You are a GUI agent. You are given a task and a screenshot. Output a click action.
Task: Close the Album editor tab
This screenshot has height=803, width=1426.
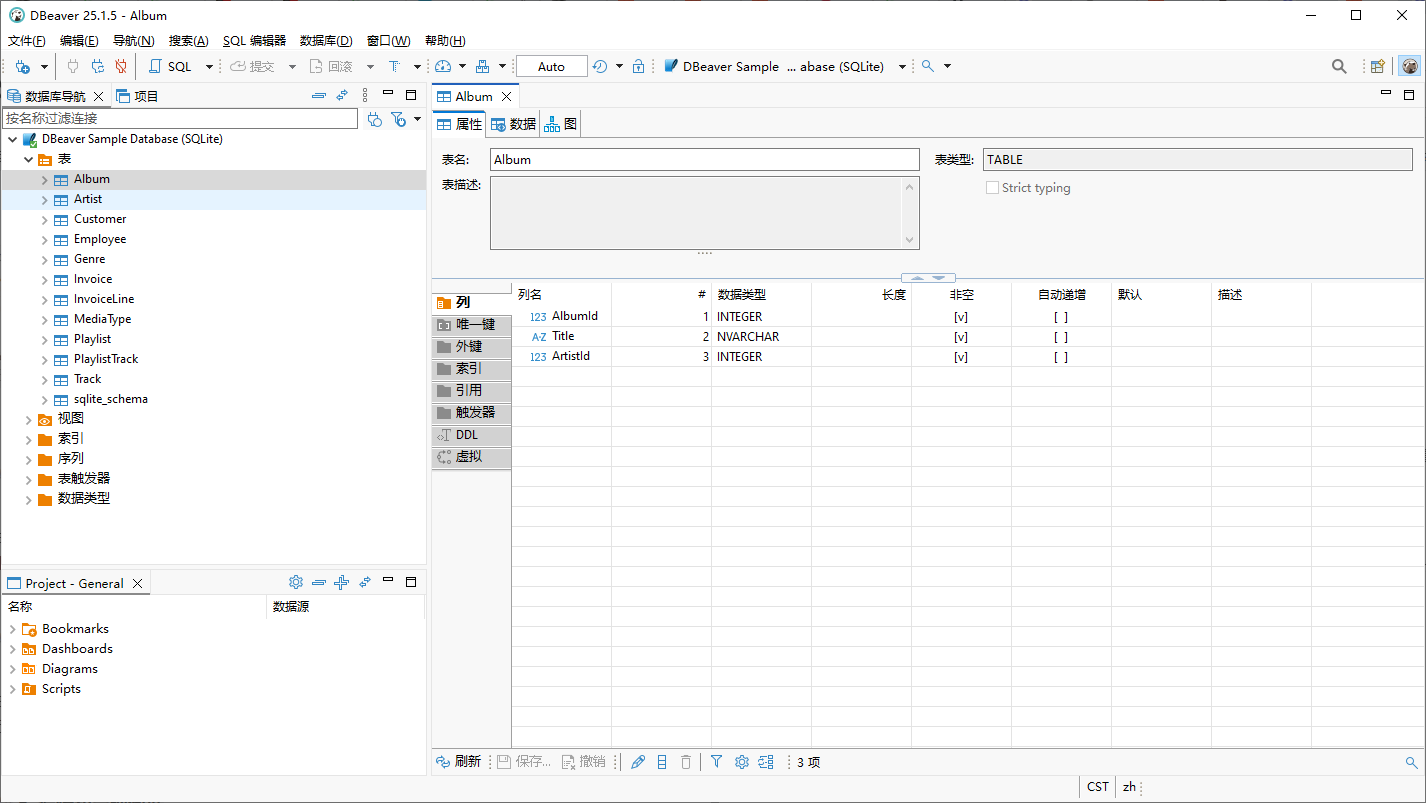(507, 96)
